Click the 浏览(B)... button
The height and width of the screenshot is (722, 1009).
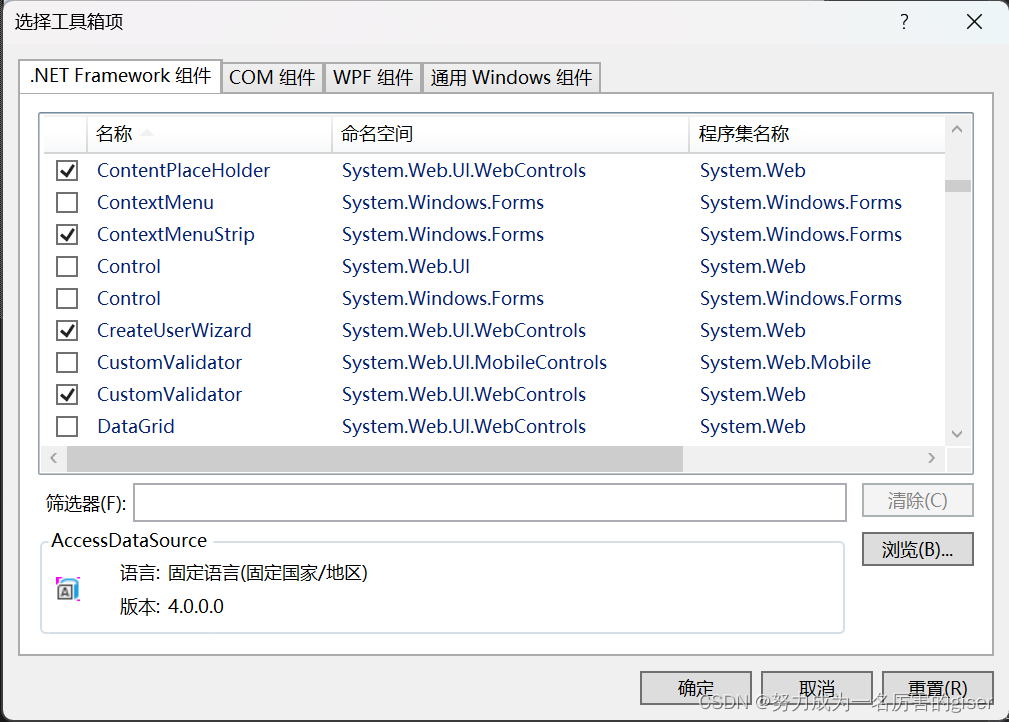tap(918, 549)
